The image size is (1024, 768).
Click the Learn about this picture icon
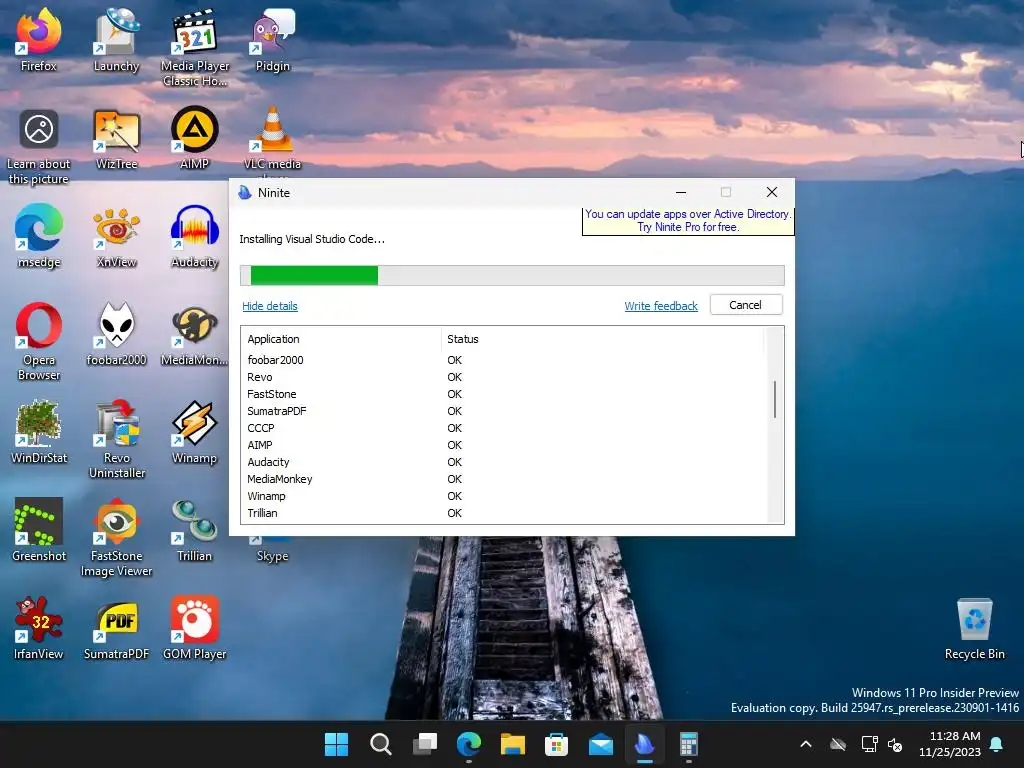coord(39,145)
